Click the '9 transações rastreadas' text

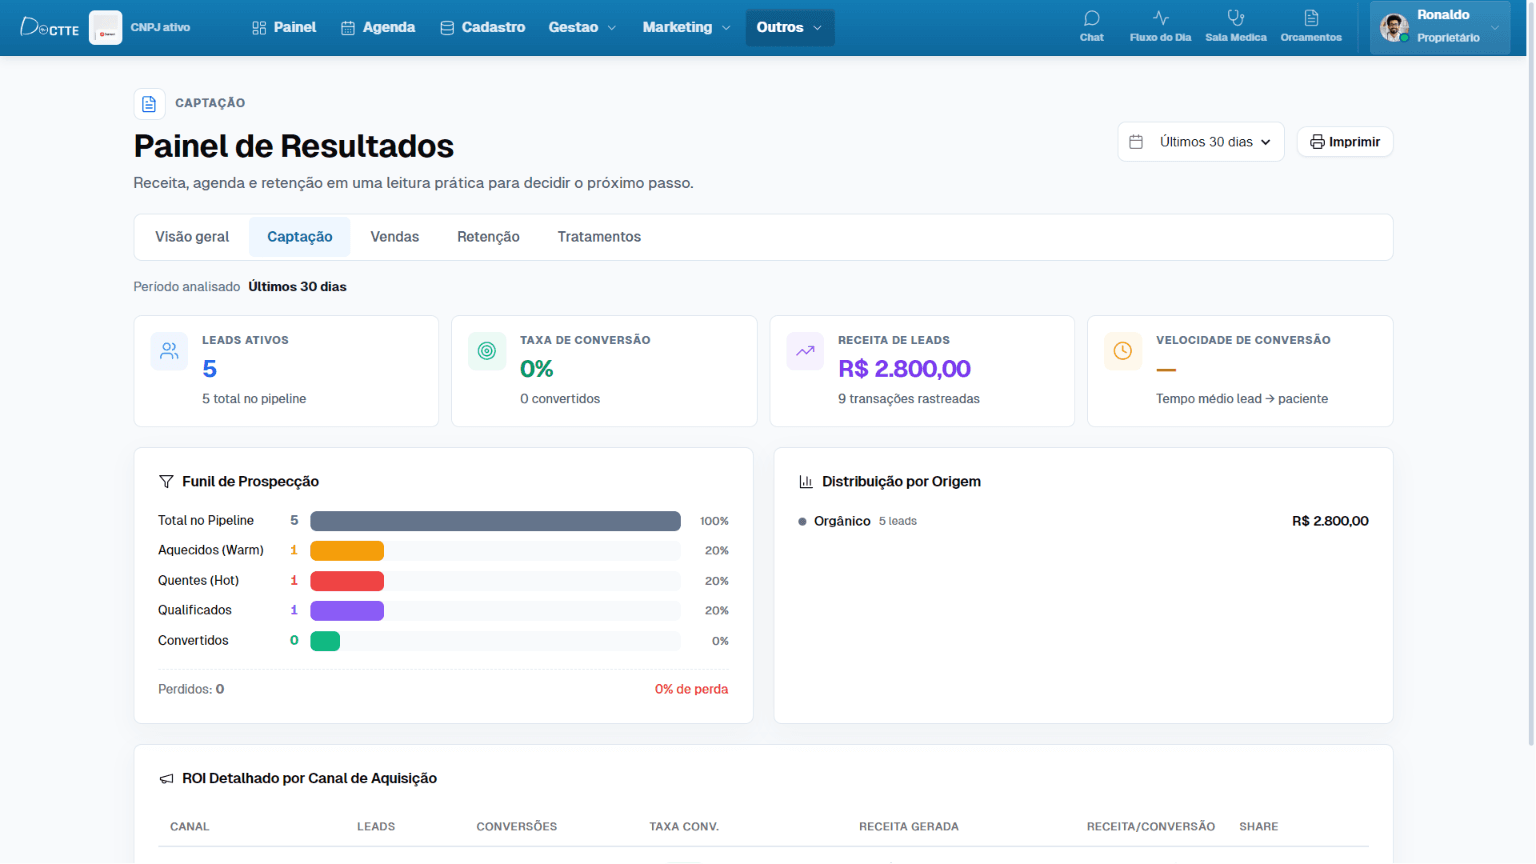tap(909, 399)
